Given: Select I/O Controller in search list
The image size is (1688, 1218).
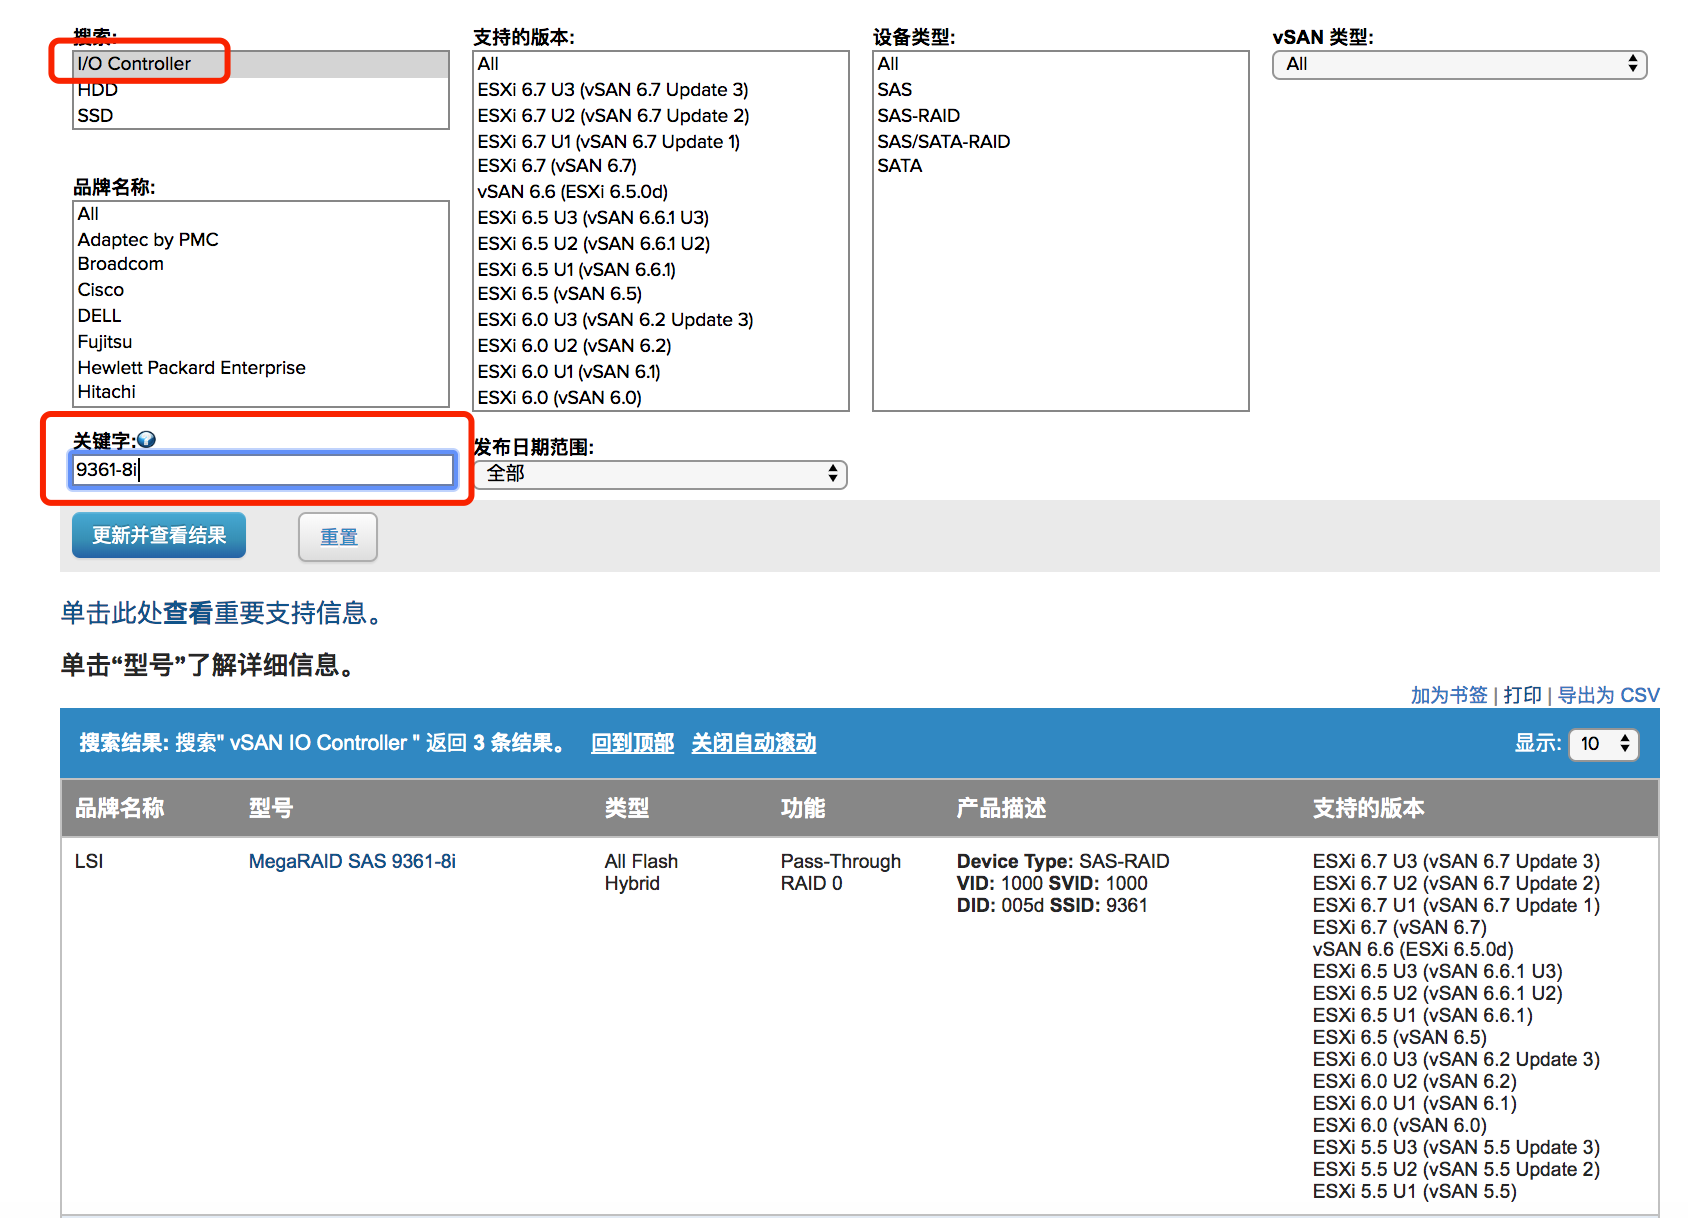Looking at the screenshot, I should 261,64.
